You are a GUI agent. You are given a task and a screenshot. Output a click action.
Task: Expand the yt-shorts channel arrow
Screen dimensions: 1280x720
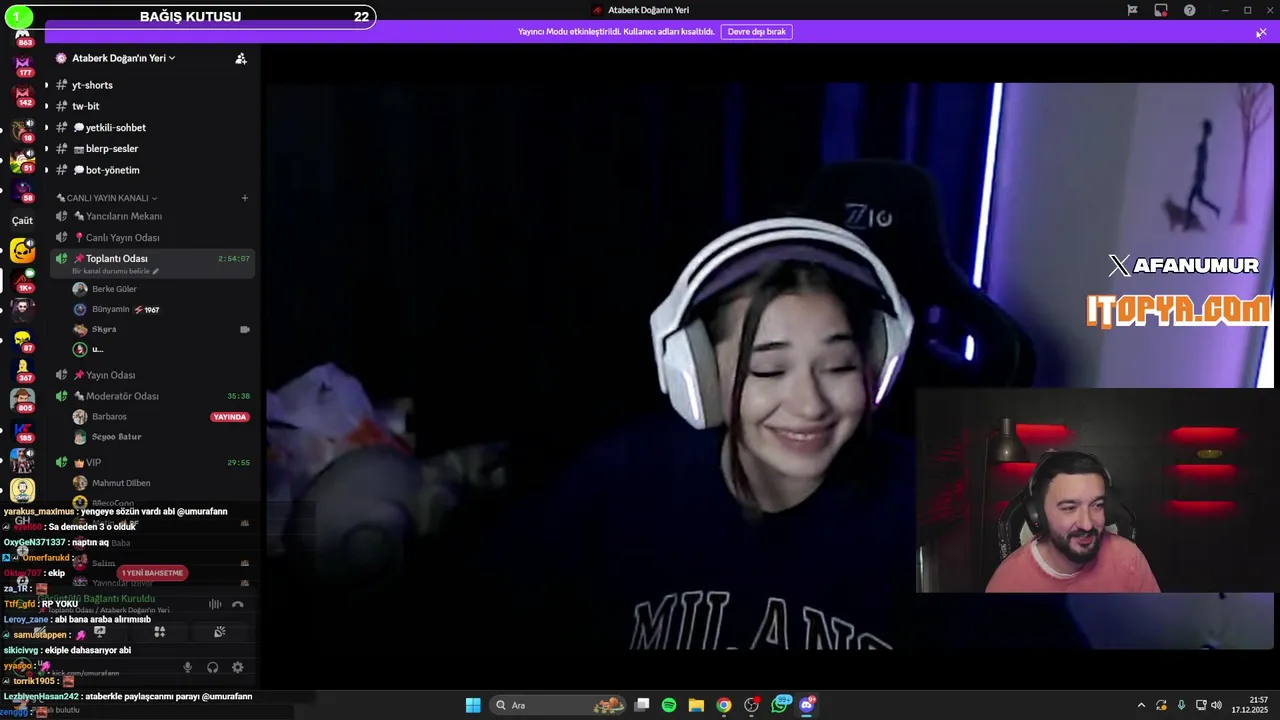[x=46, y=85]
